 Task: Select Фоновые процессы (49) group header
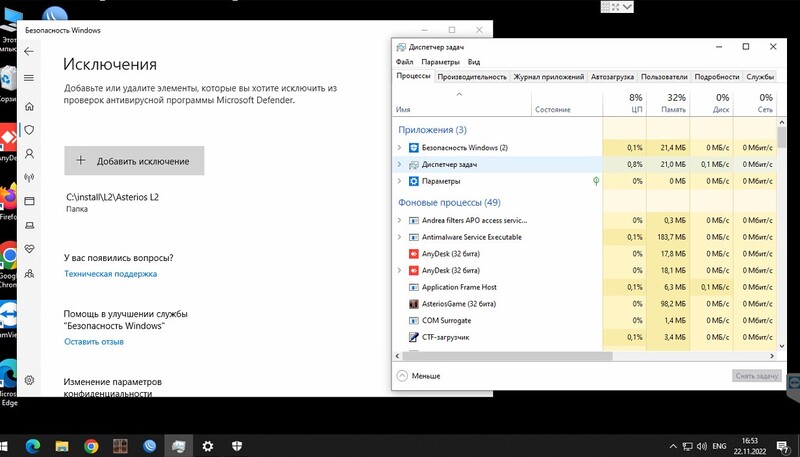[x=449, y=202]
